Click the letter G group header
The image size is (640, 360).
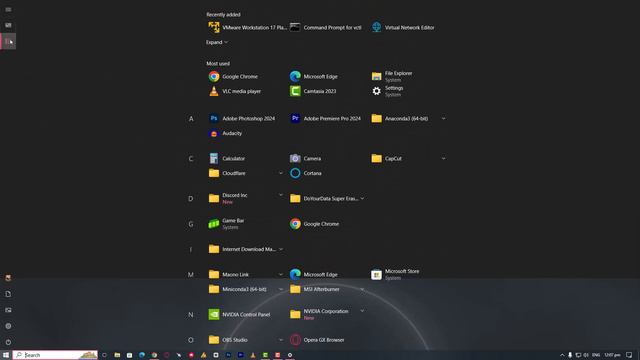191,224
